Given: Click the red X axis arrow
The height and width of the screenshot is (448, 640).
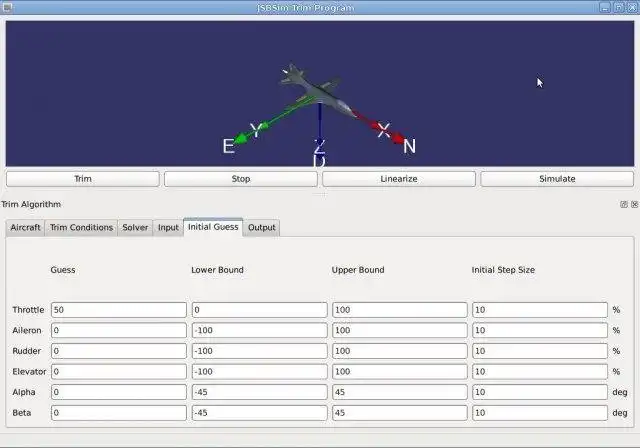Looking at the screenshot, I should (x=380, y=129).
